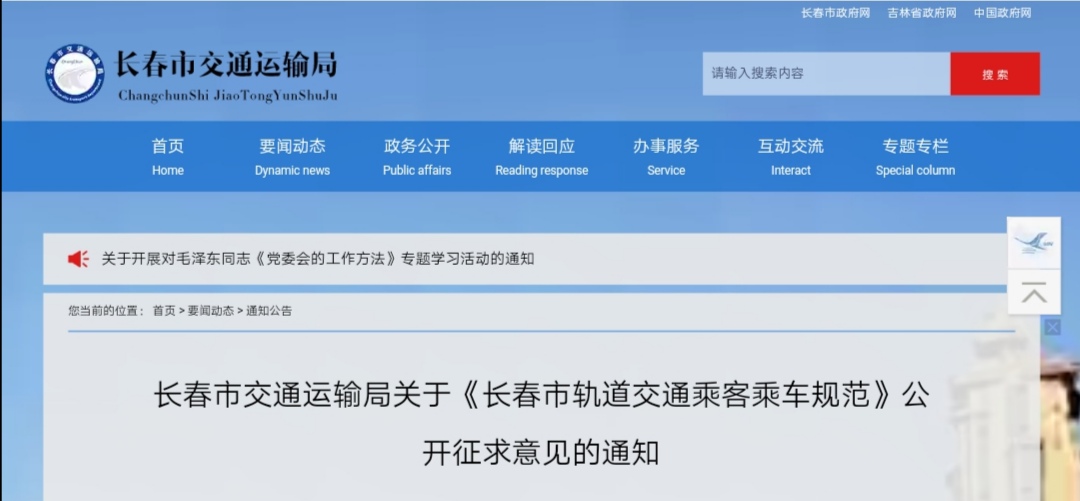The image size is (1080, 501).
Task: Click the search input field
Action: tap(825, 74)
